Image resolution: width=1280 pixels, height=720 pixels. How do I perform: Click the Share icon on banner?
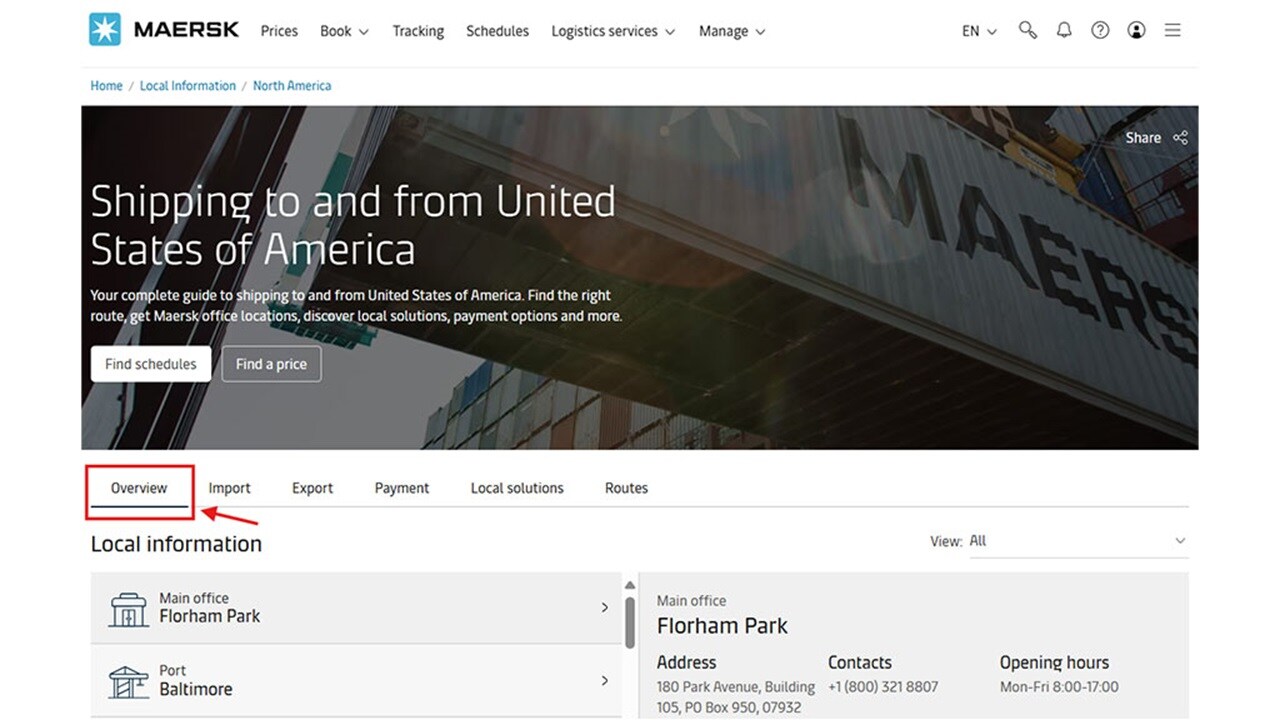point(1180,138)
